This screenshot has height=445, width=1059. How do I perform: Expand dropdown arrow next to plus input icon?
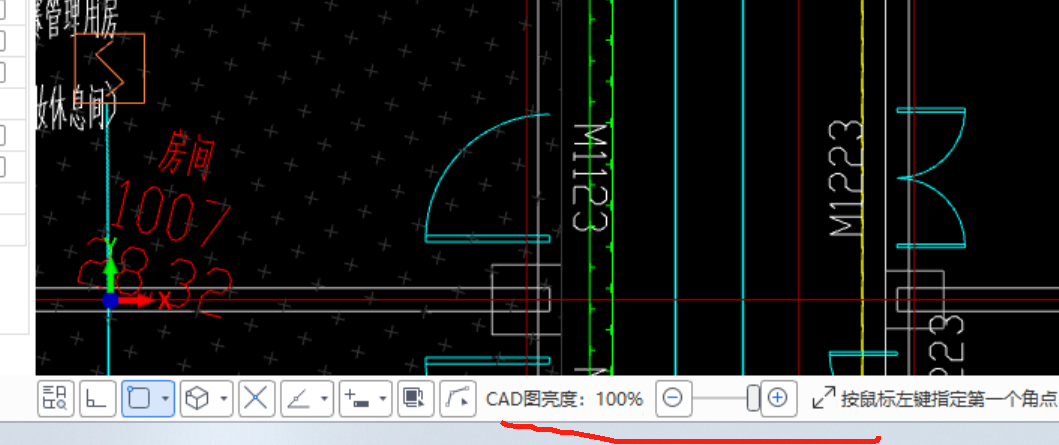point(384,399)
